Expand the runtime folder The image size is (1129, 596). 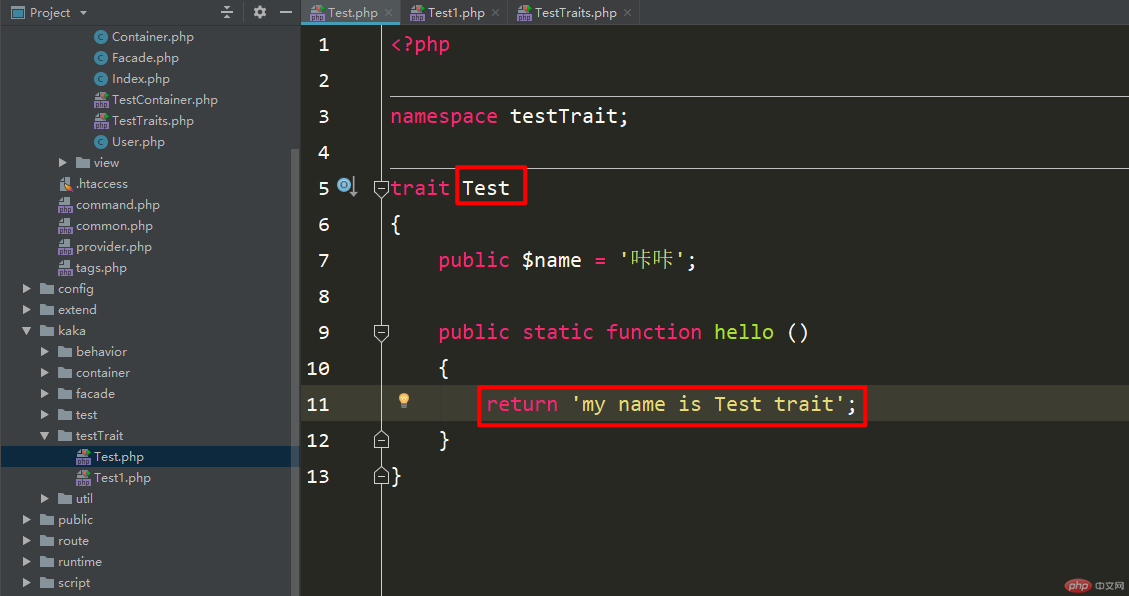point(27,561)
